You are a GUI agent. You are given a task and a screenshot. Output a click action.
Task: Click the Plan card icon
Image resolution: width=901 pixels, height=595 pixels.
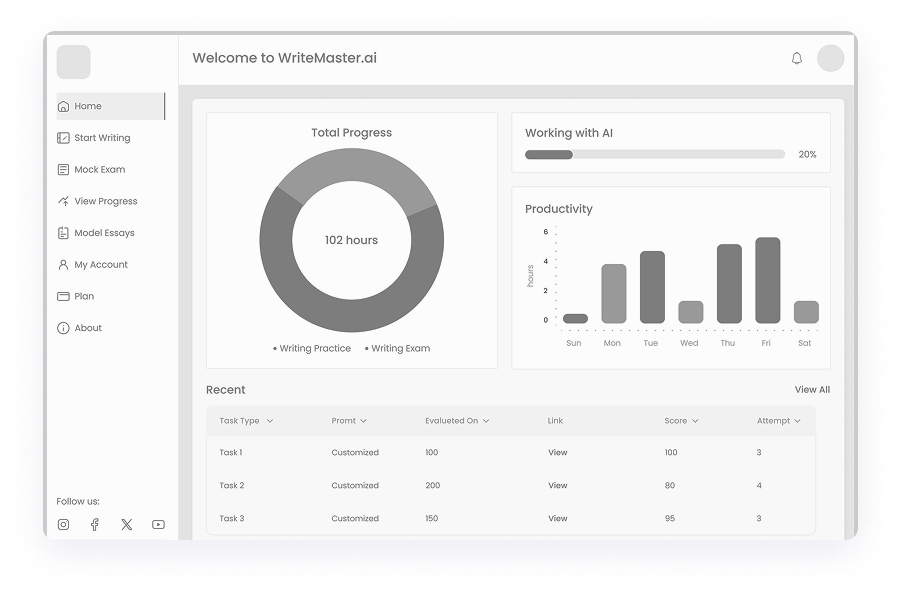(x=63, y=296)
